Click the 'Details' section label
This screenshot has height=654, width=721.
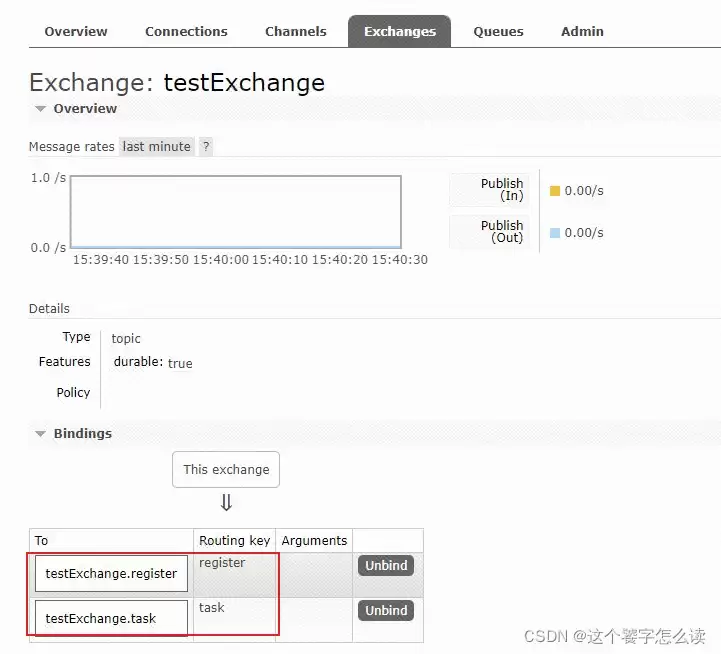(x=49, y=309)
